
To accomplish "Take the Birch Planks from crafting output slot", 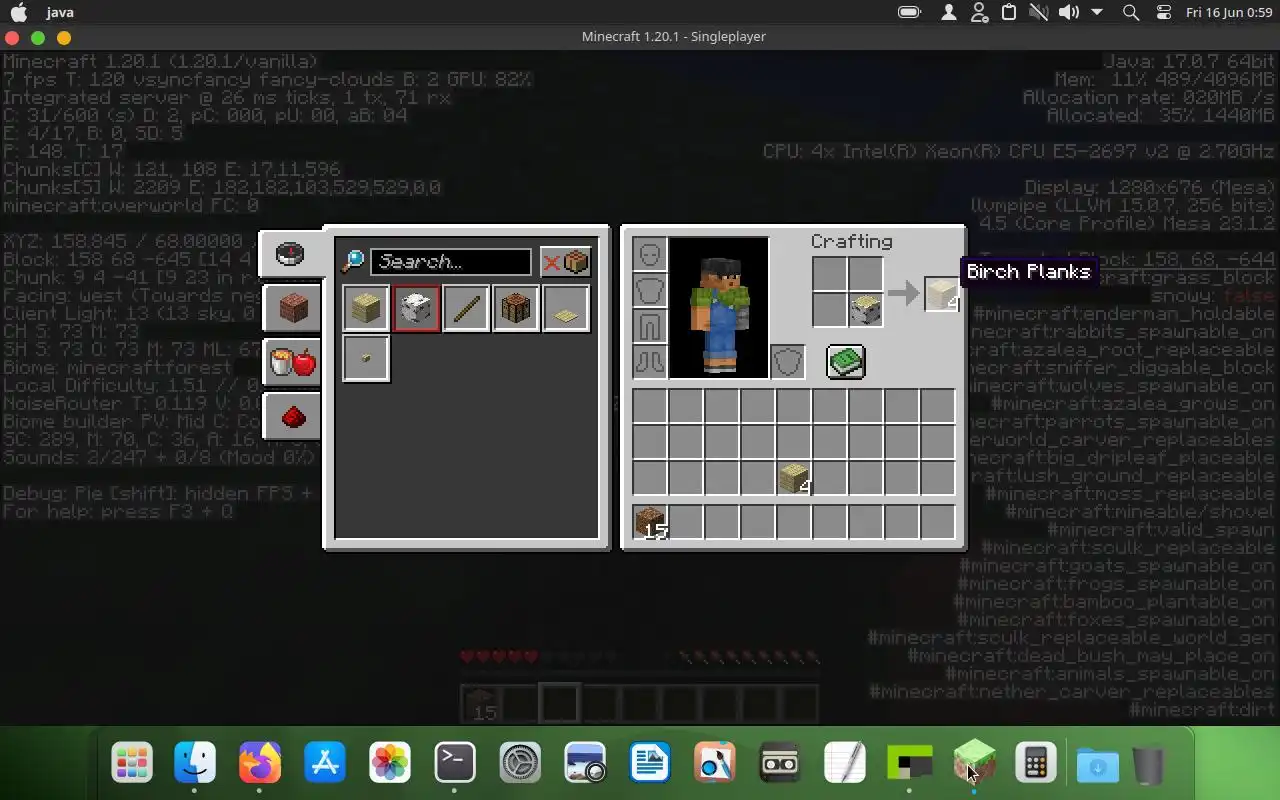I will 942,293.
